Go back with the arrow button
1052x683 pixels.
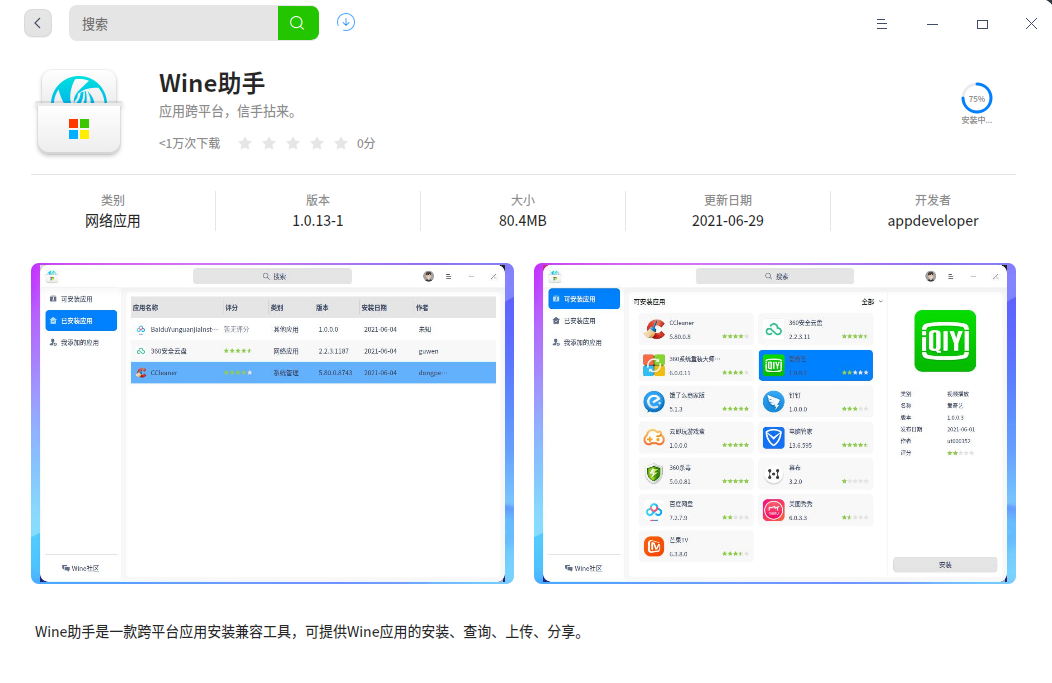tap(38, 23)
